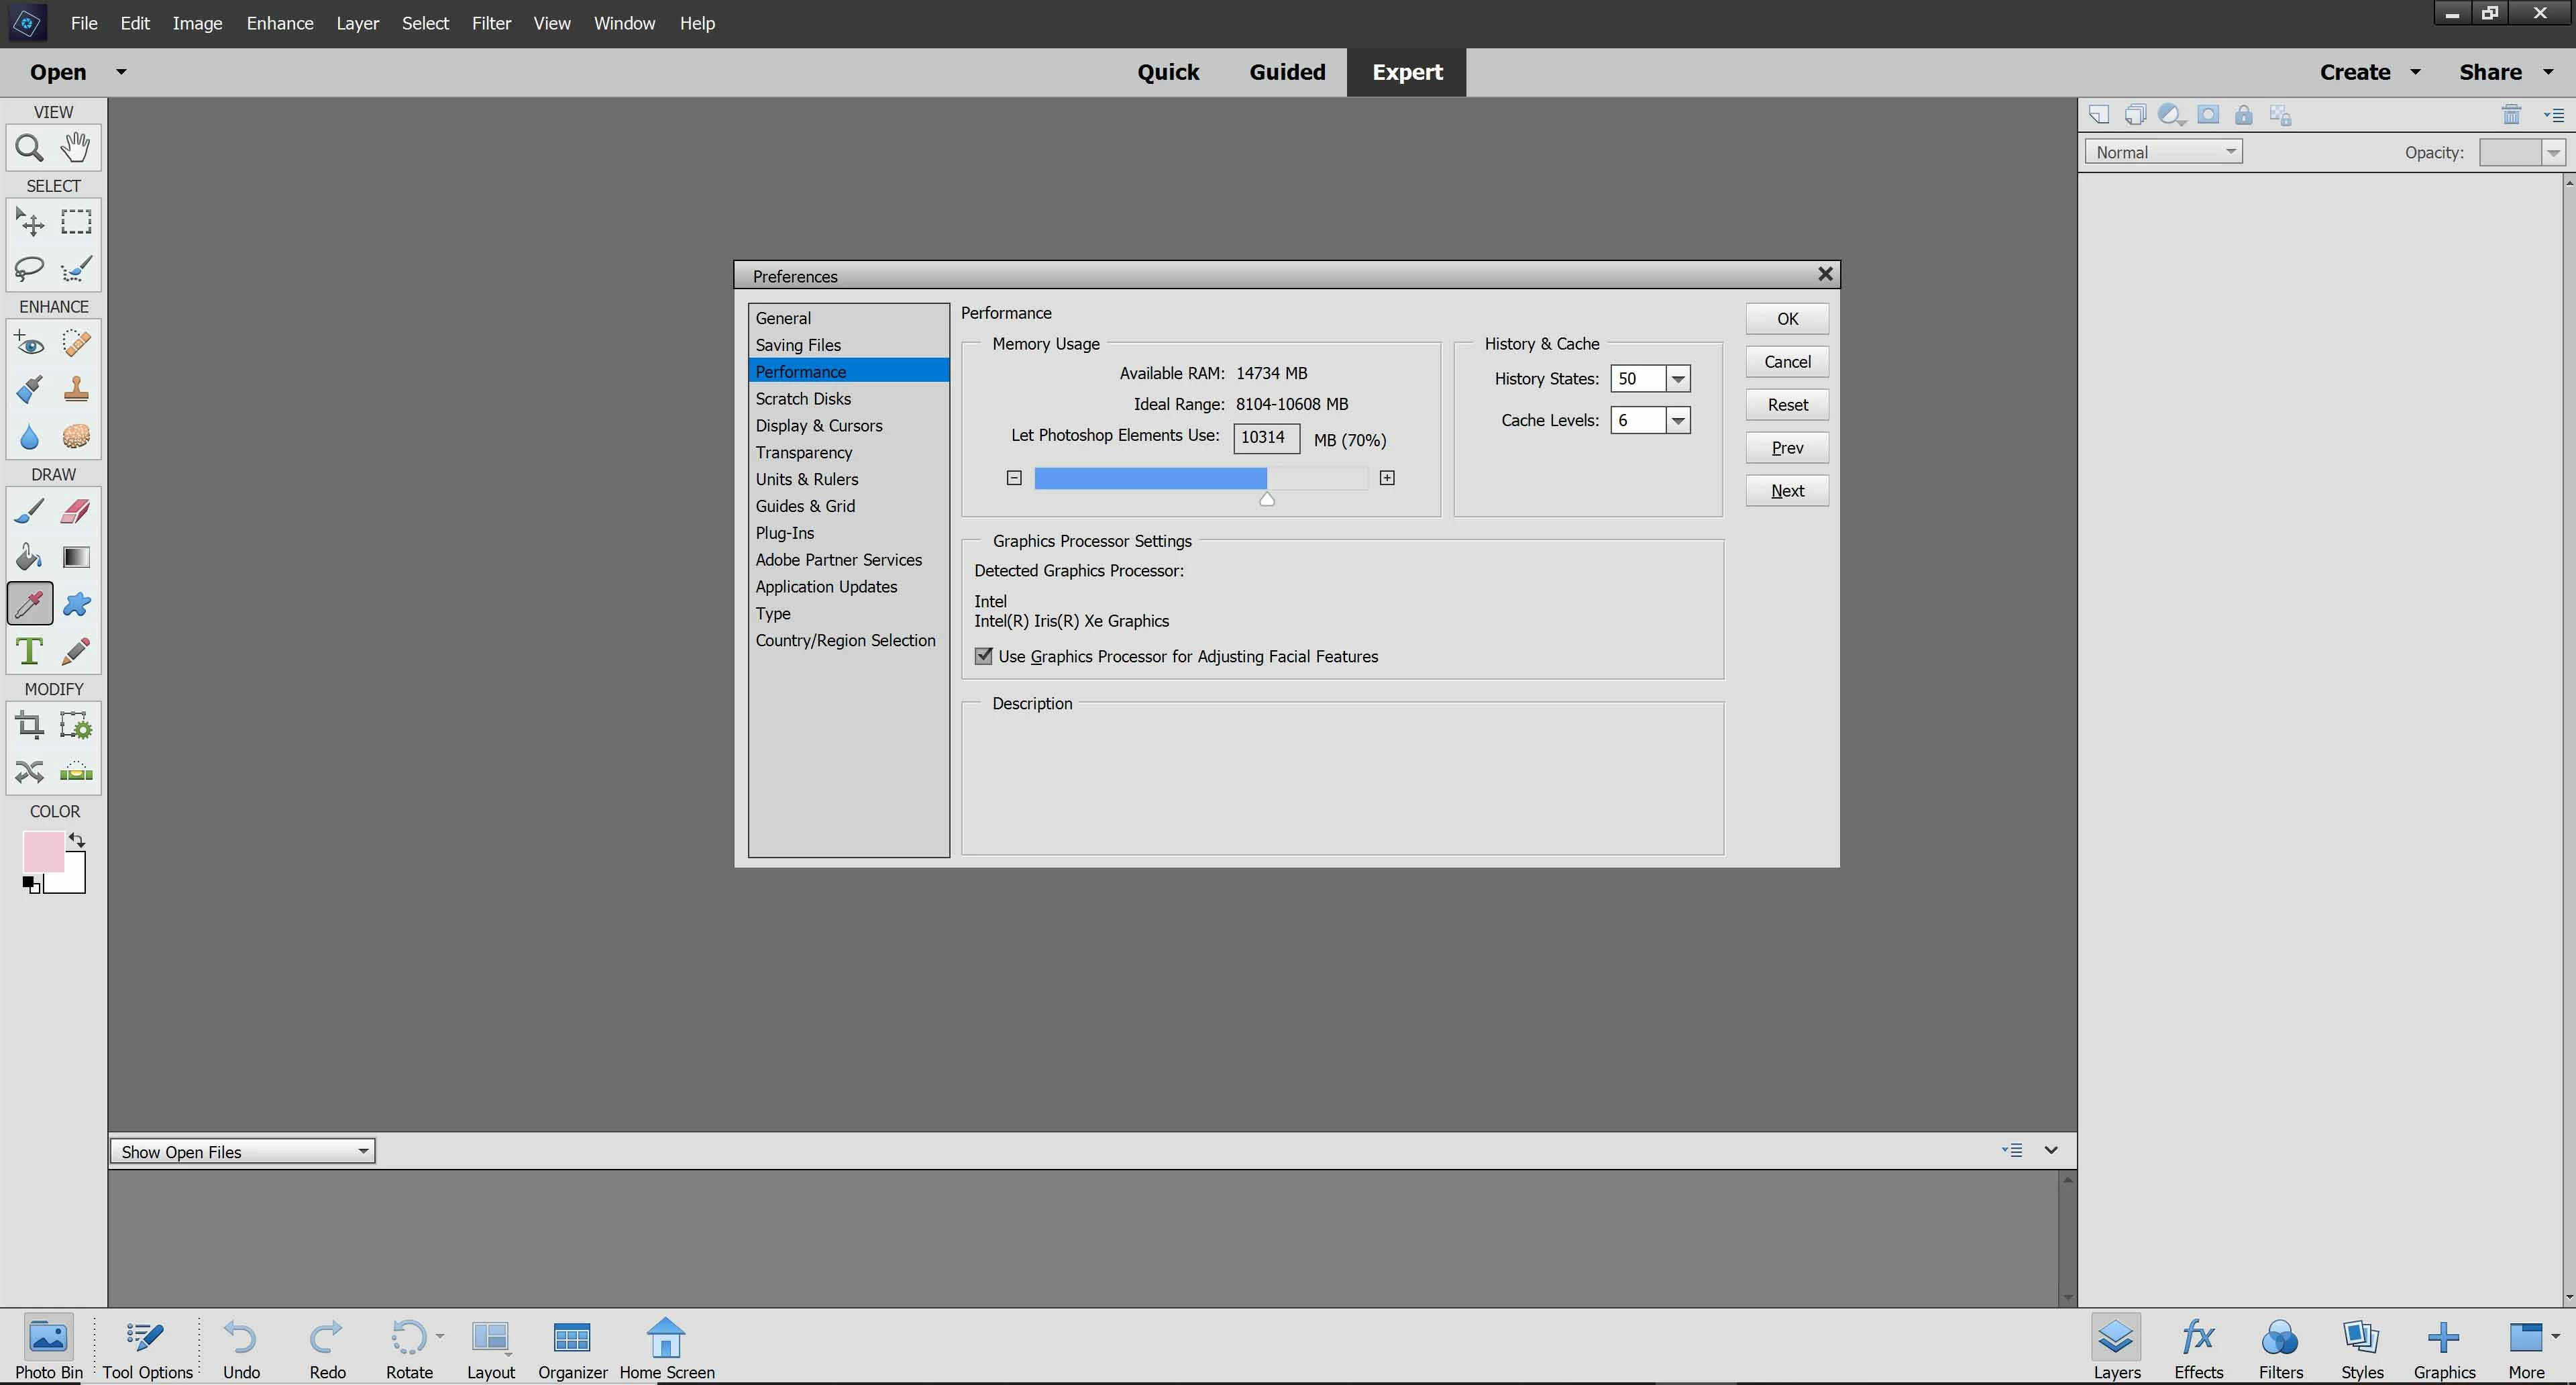
Task: Select the Horizontal Type tool
Action: 29,651
